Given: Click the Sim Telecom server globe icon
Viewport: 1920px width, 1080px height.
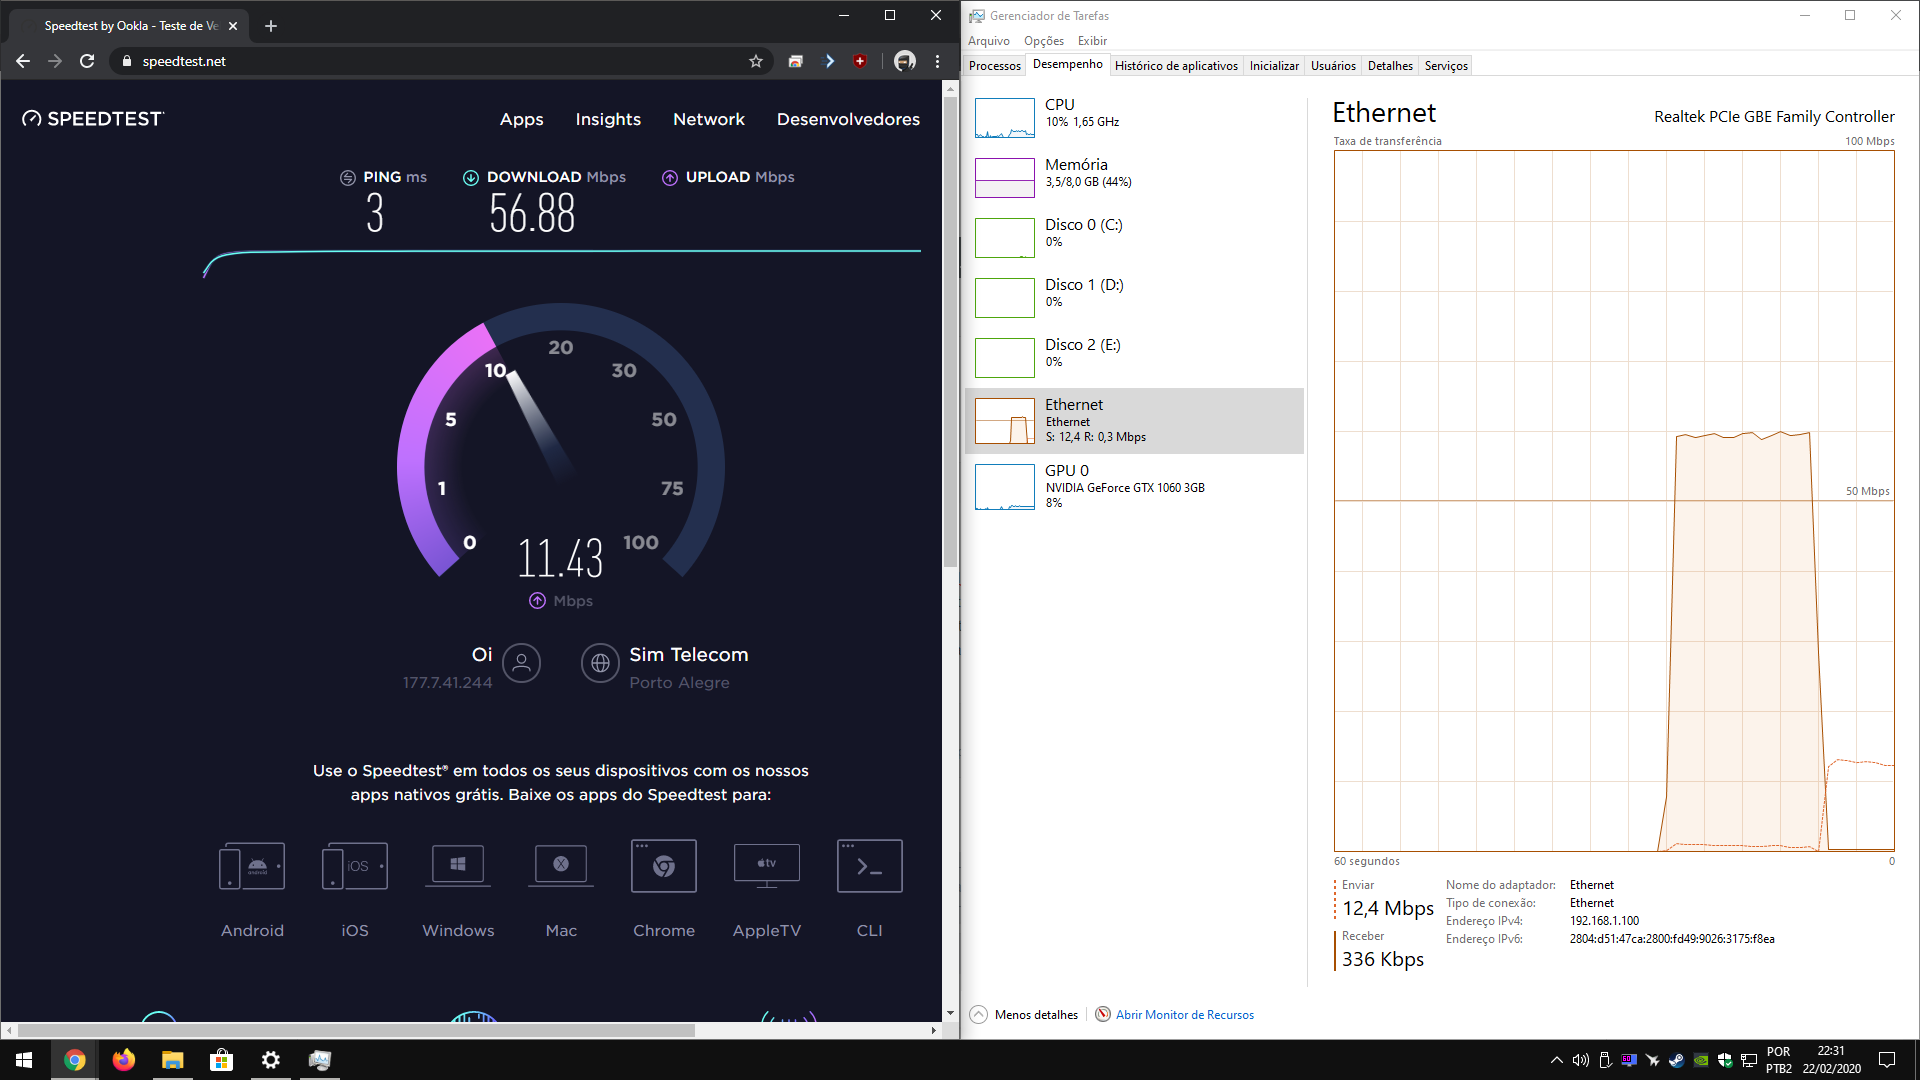Looking at the screenshot, I should pyautogui.click(x=600, y=663).
